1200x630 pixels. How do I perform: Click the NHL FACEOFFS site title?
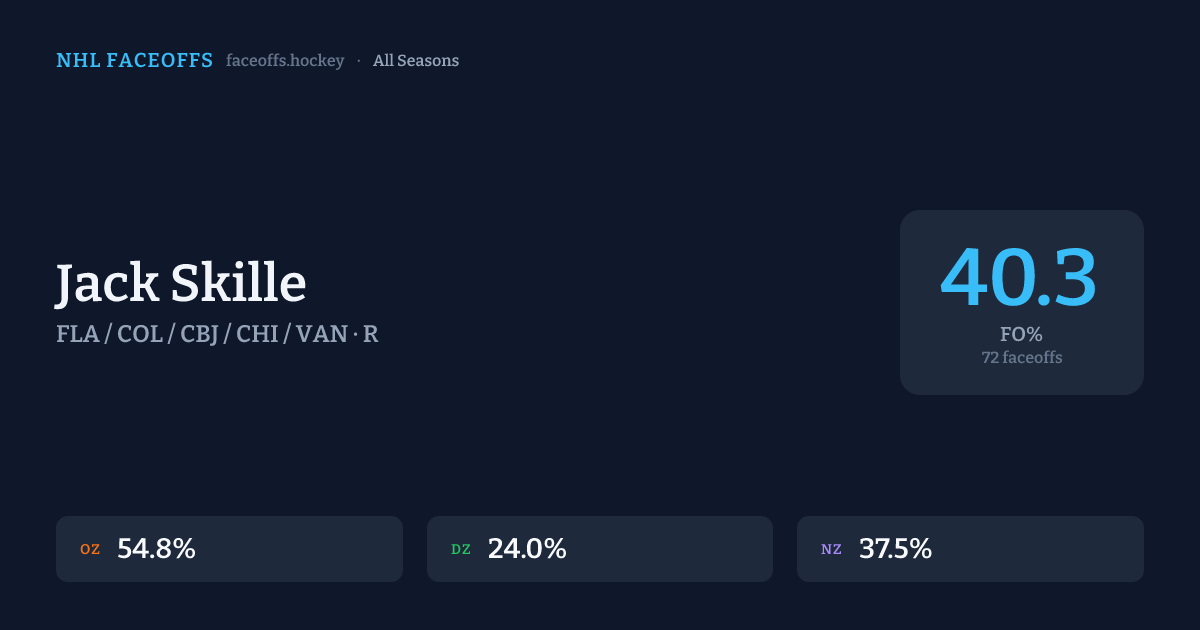(134, 61)
